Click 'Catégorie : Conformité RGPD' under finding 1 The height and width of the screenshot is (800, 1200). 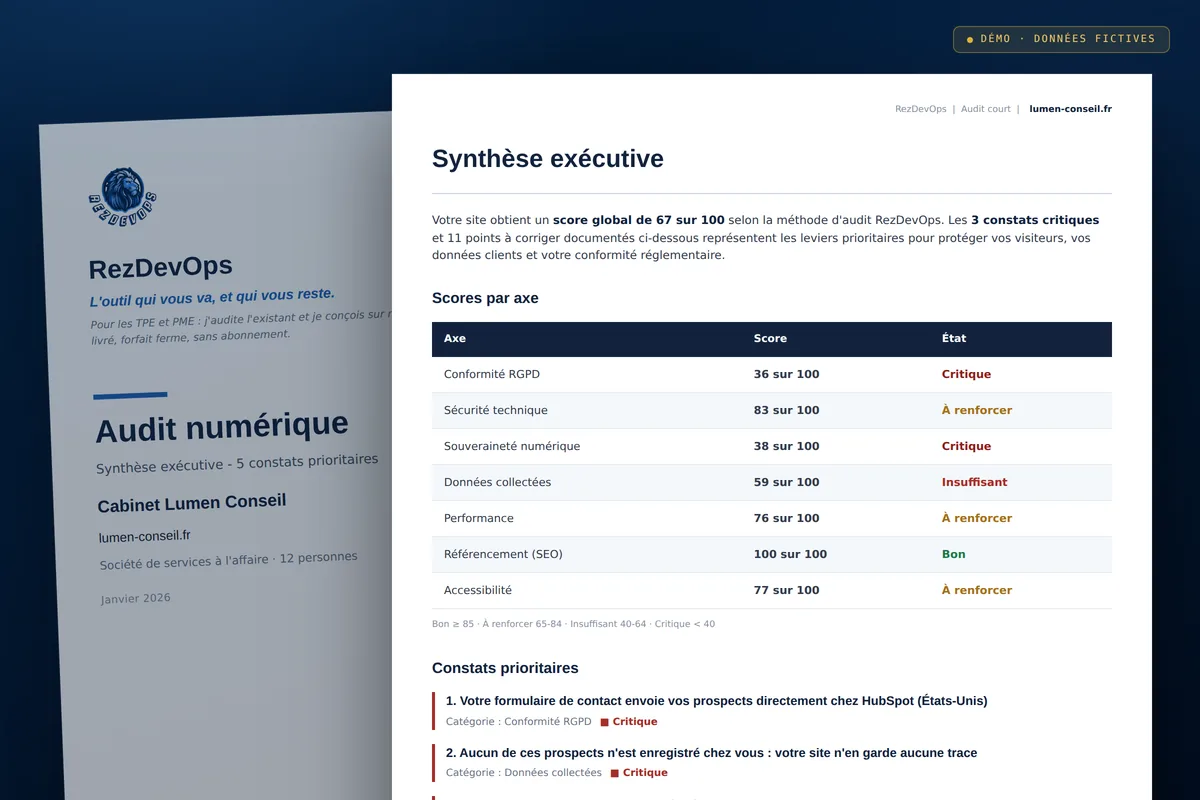click(x=518, y=721)
